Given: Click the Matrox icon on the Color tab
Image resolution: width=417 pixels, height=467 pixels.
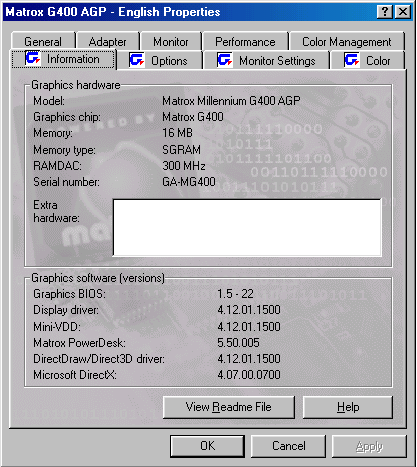Looking at the screenshot, I should pos(352,60).
